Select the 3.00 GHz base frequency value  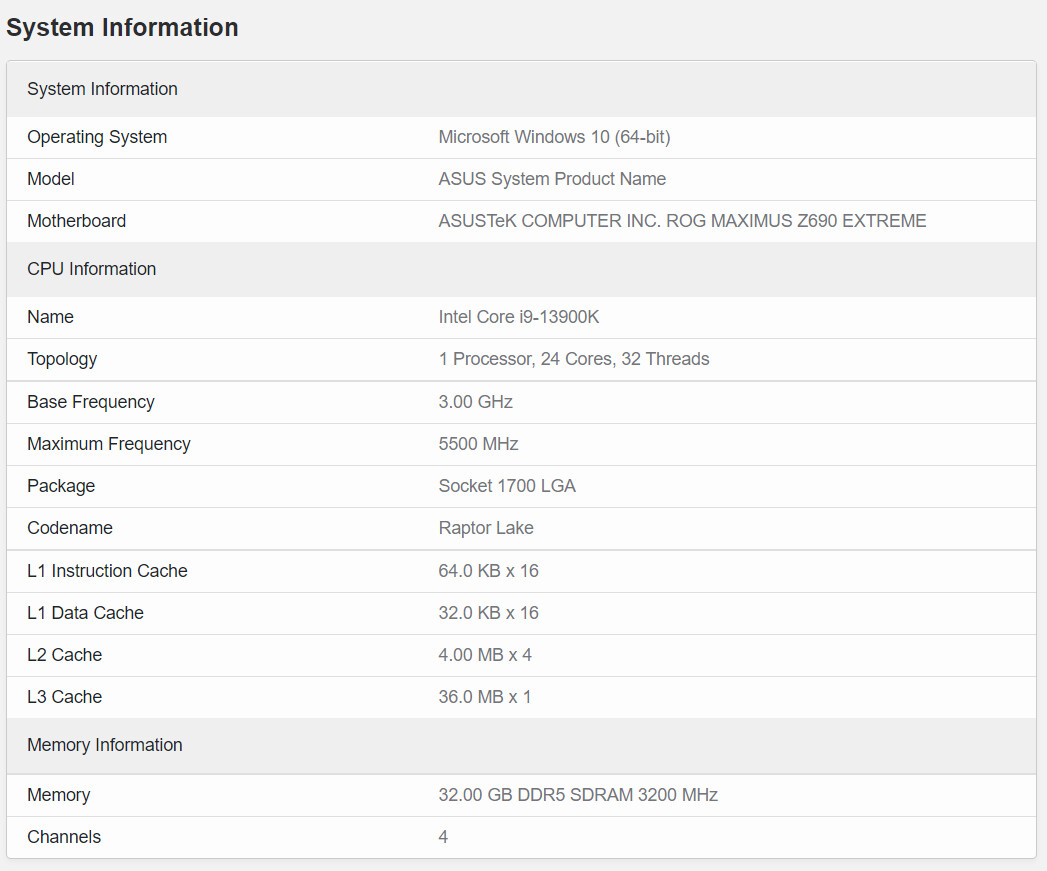click(x=475, y=402)
